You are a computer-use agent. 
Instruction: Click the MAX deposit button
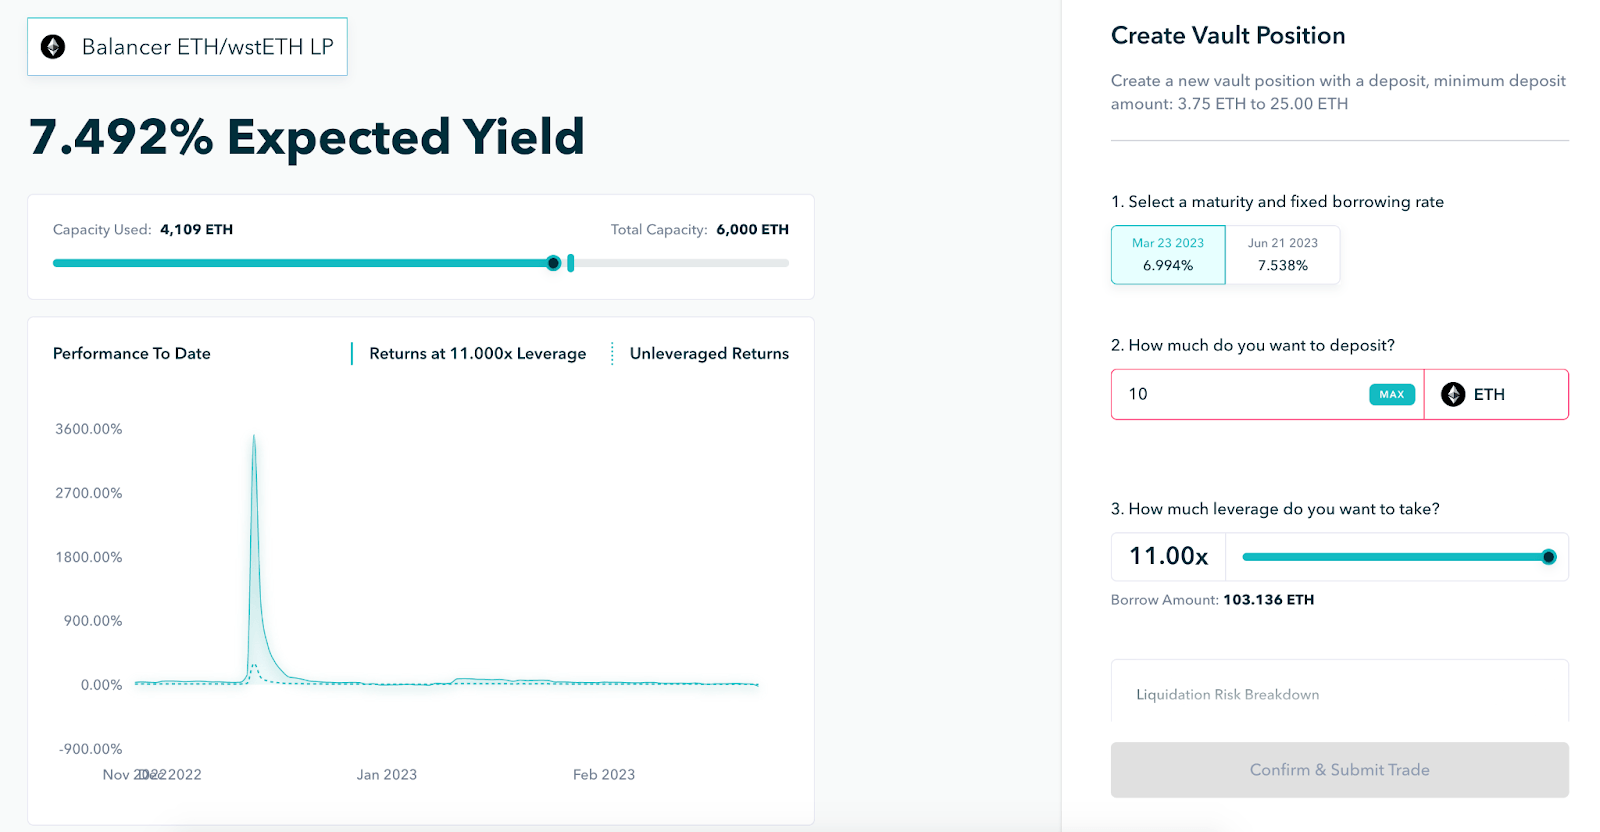point(1392,395)
